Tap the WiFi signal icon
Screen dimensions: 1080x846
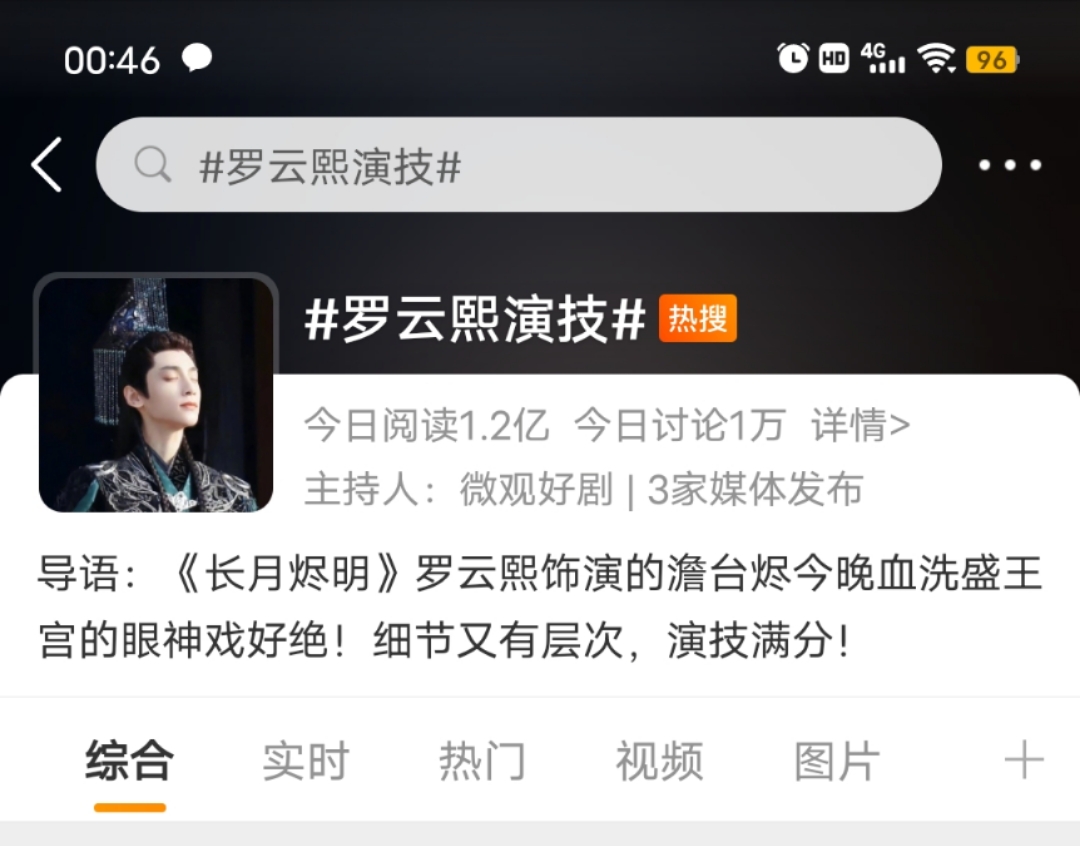click(936, 59)
